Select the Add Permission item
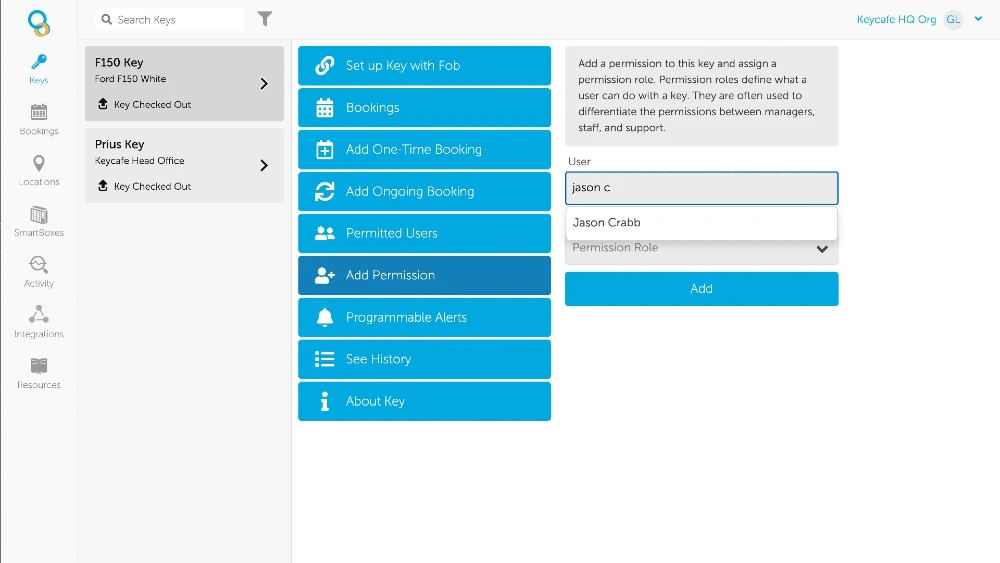This screenshot has width=1000, height=563. click(x=424, y=275)
